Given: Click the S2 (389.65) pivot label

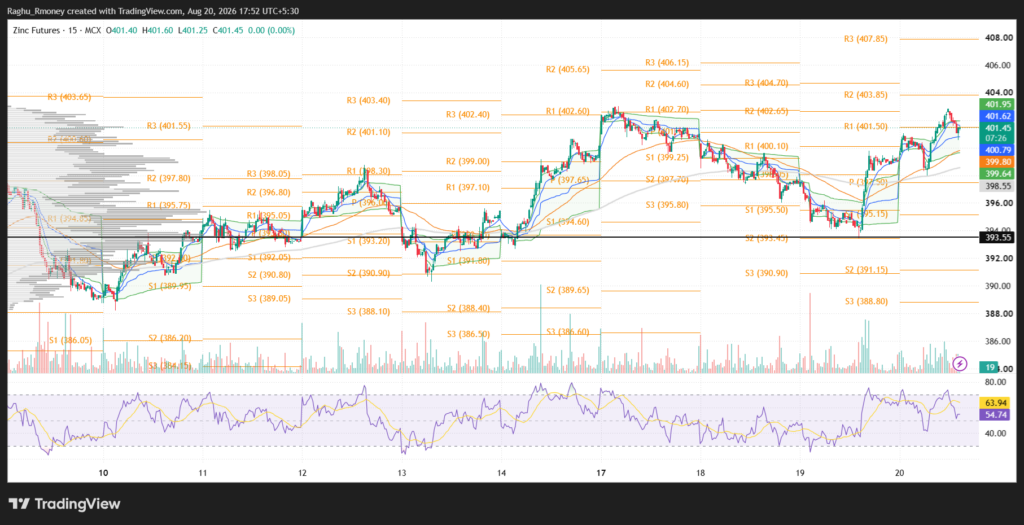Looking at the screenshot, I should click(x=568, y=290).
